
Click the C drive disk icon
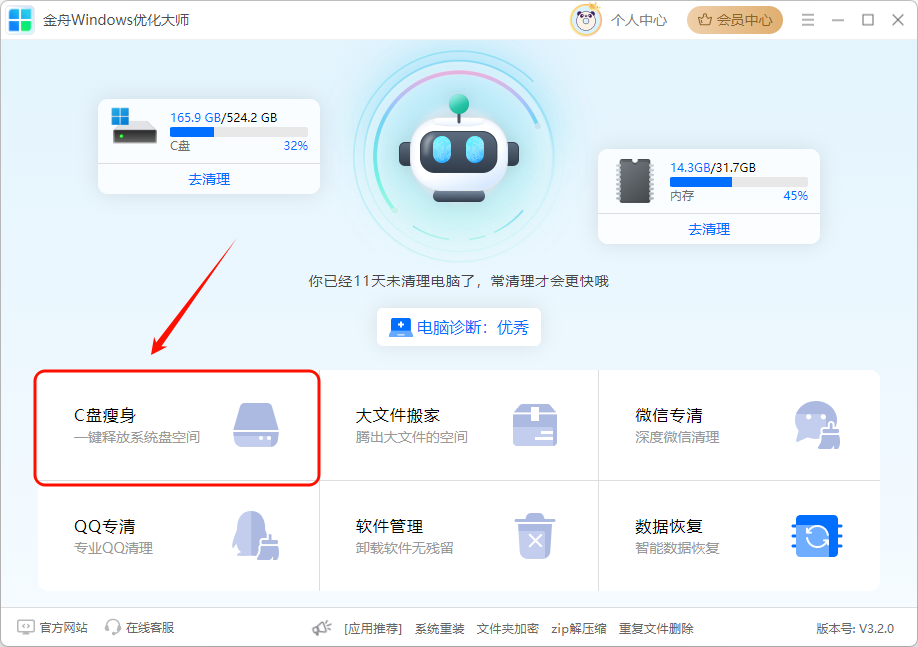134,126
